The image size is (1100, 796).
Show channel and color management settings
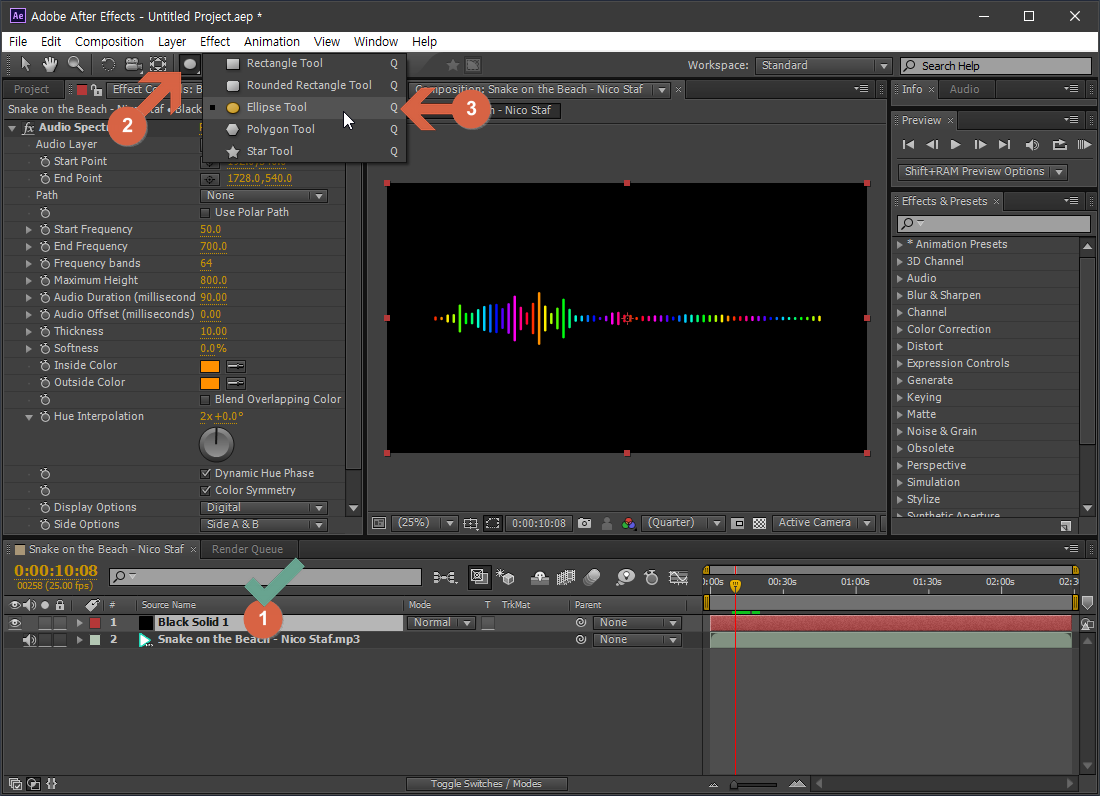tap(629, 523)
